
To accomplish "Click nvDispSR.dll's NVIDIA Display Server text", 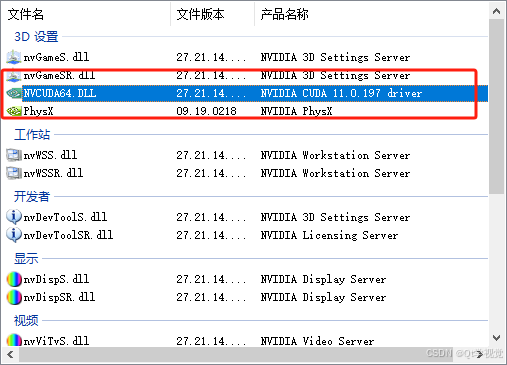I will coord(323,297).
